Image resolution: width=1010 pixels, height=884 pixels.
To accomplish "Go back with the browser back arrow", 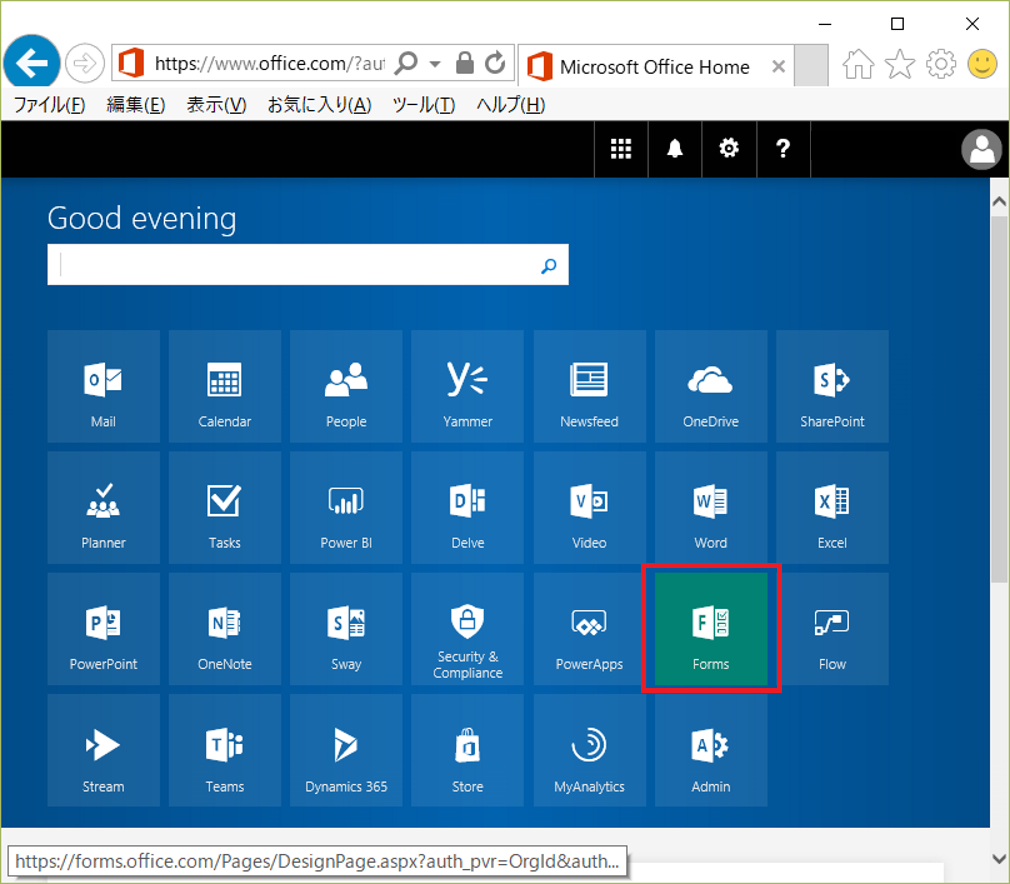I will click(x=32, y=62).
